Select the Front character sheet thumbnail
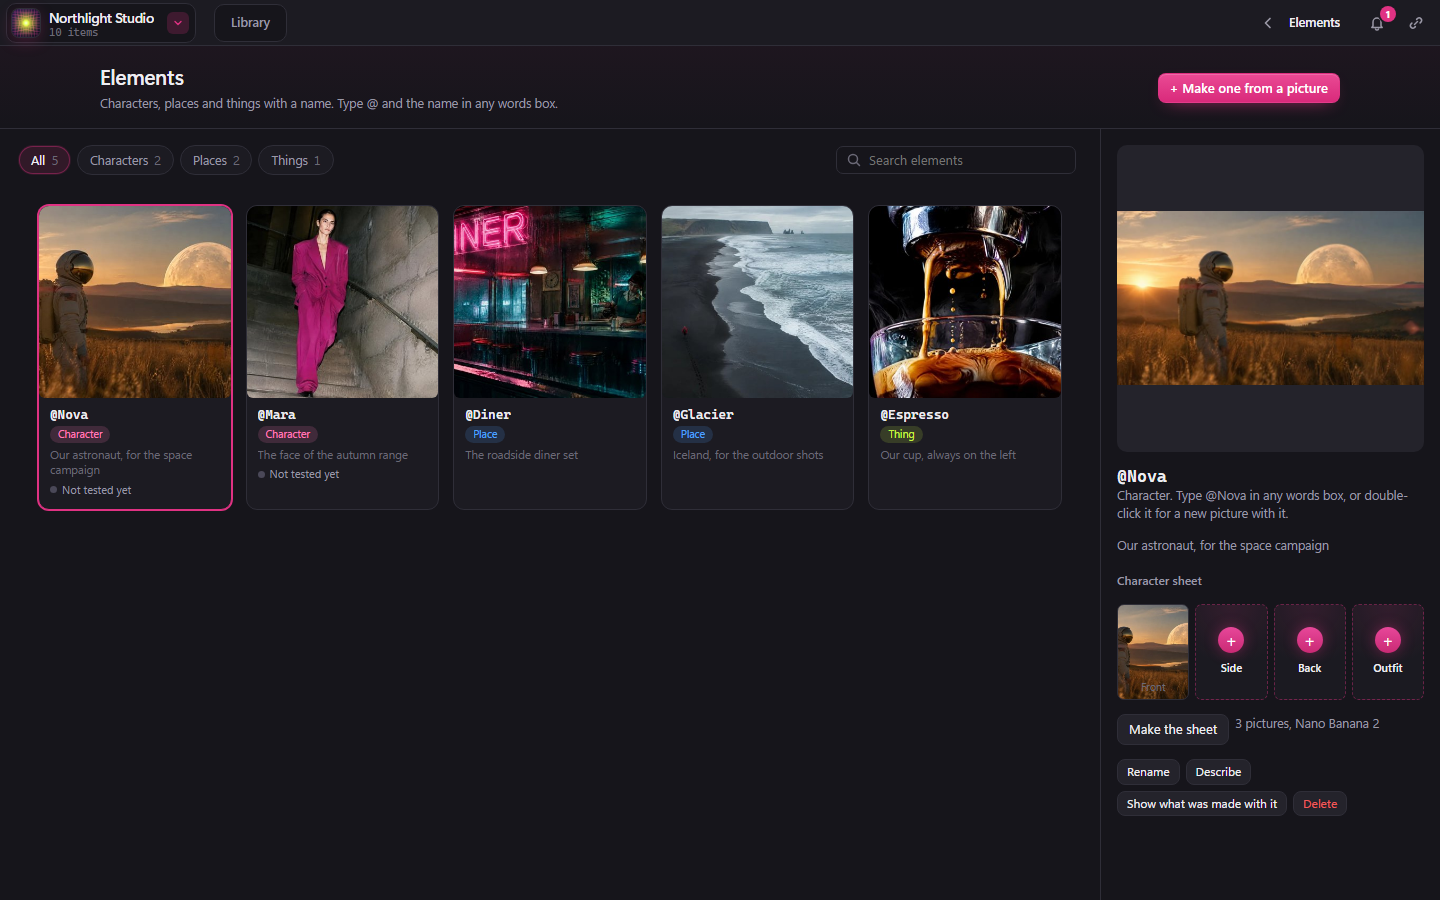The height and width of the screenshot is (900, 1440). (1153, 652)
